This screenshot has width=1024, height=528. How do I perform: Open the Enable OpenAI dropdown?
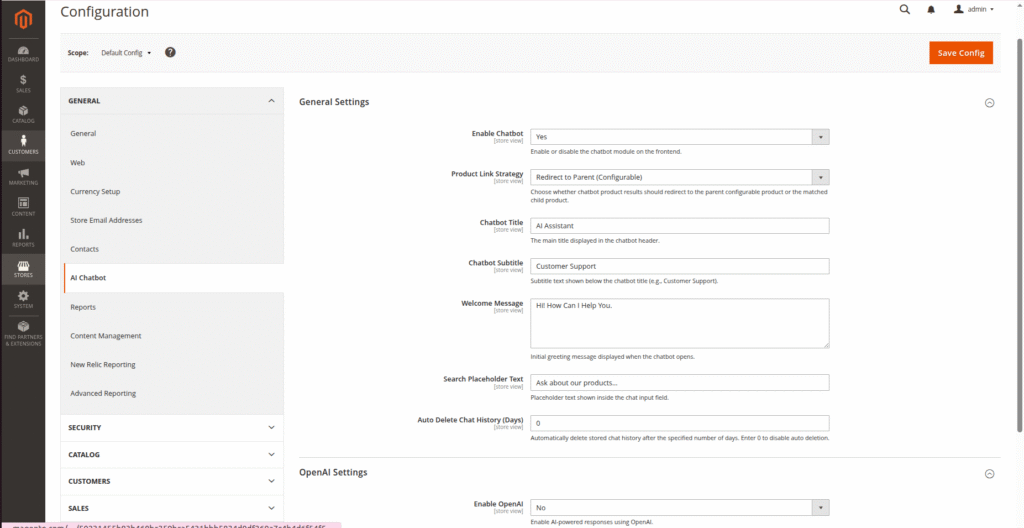pyautogui.click(x=679, y=508)
